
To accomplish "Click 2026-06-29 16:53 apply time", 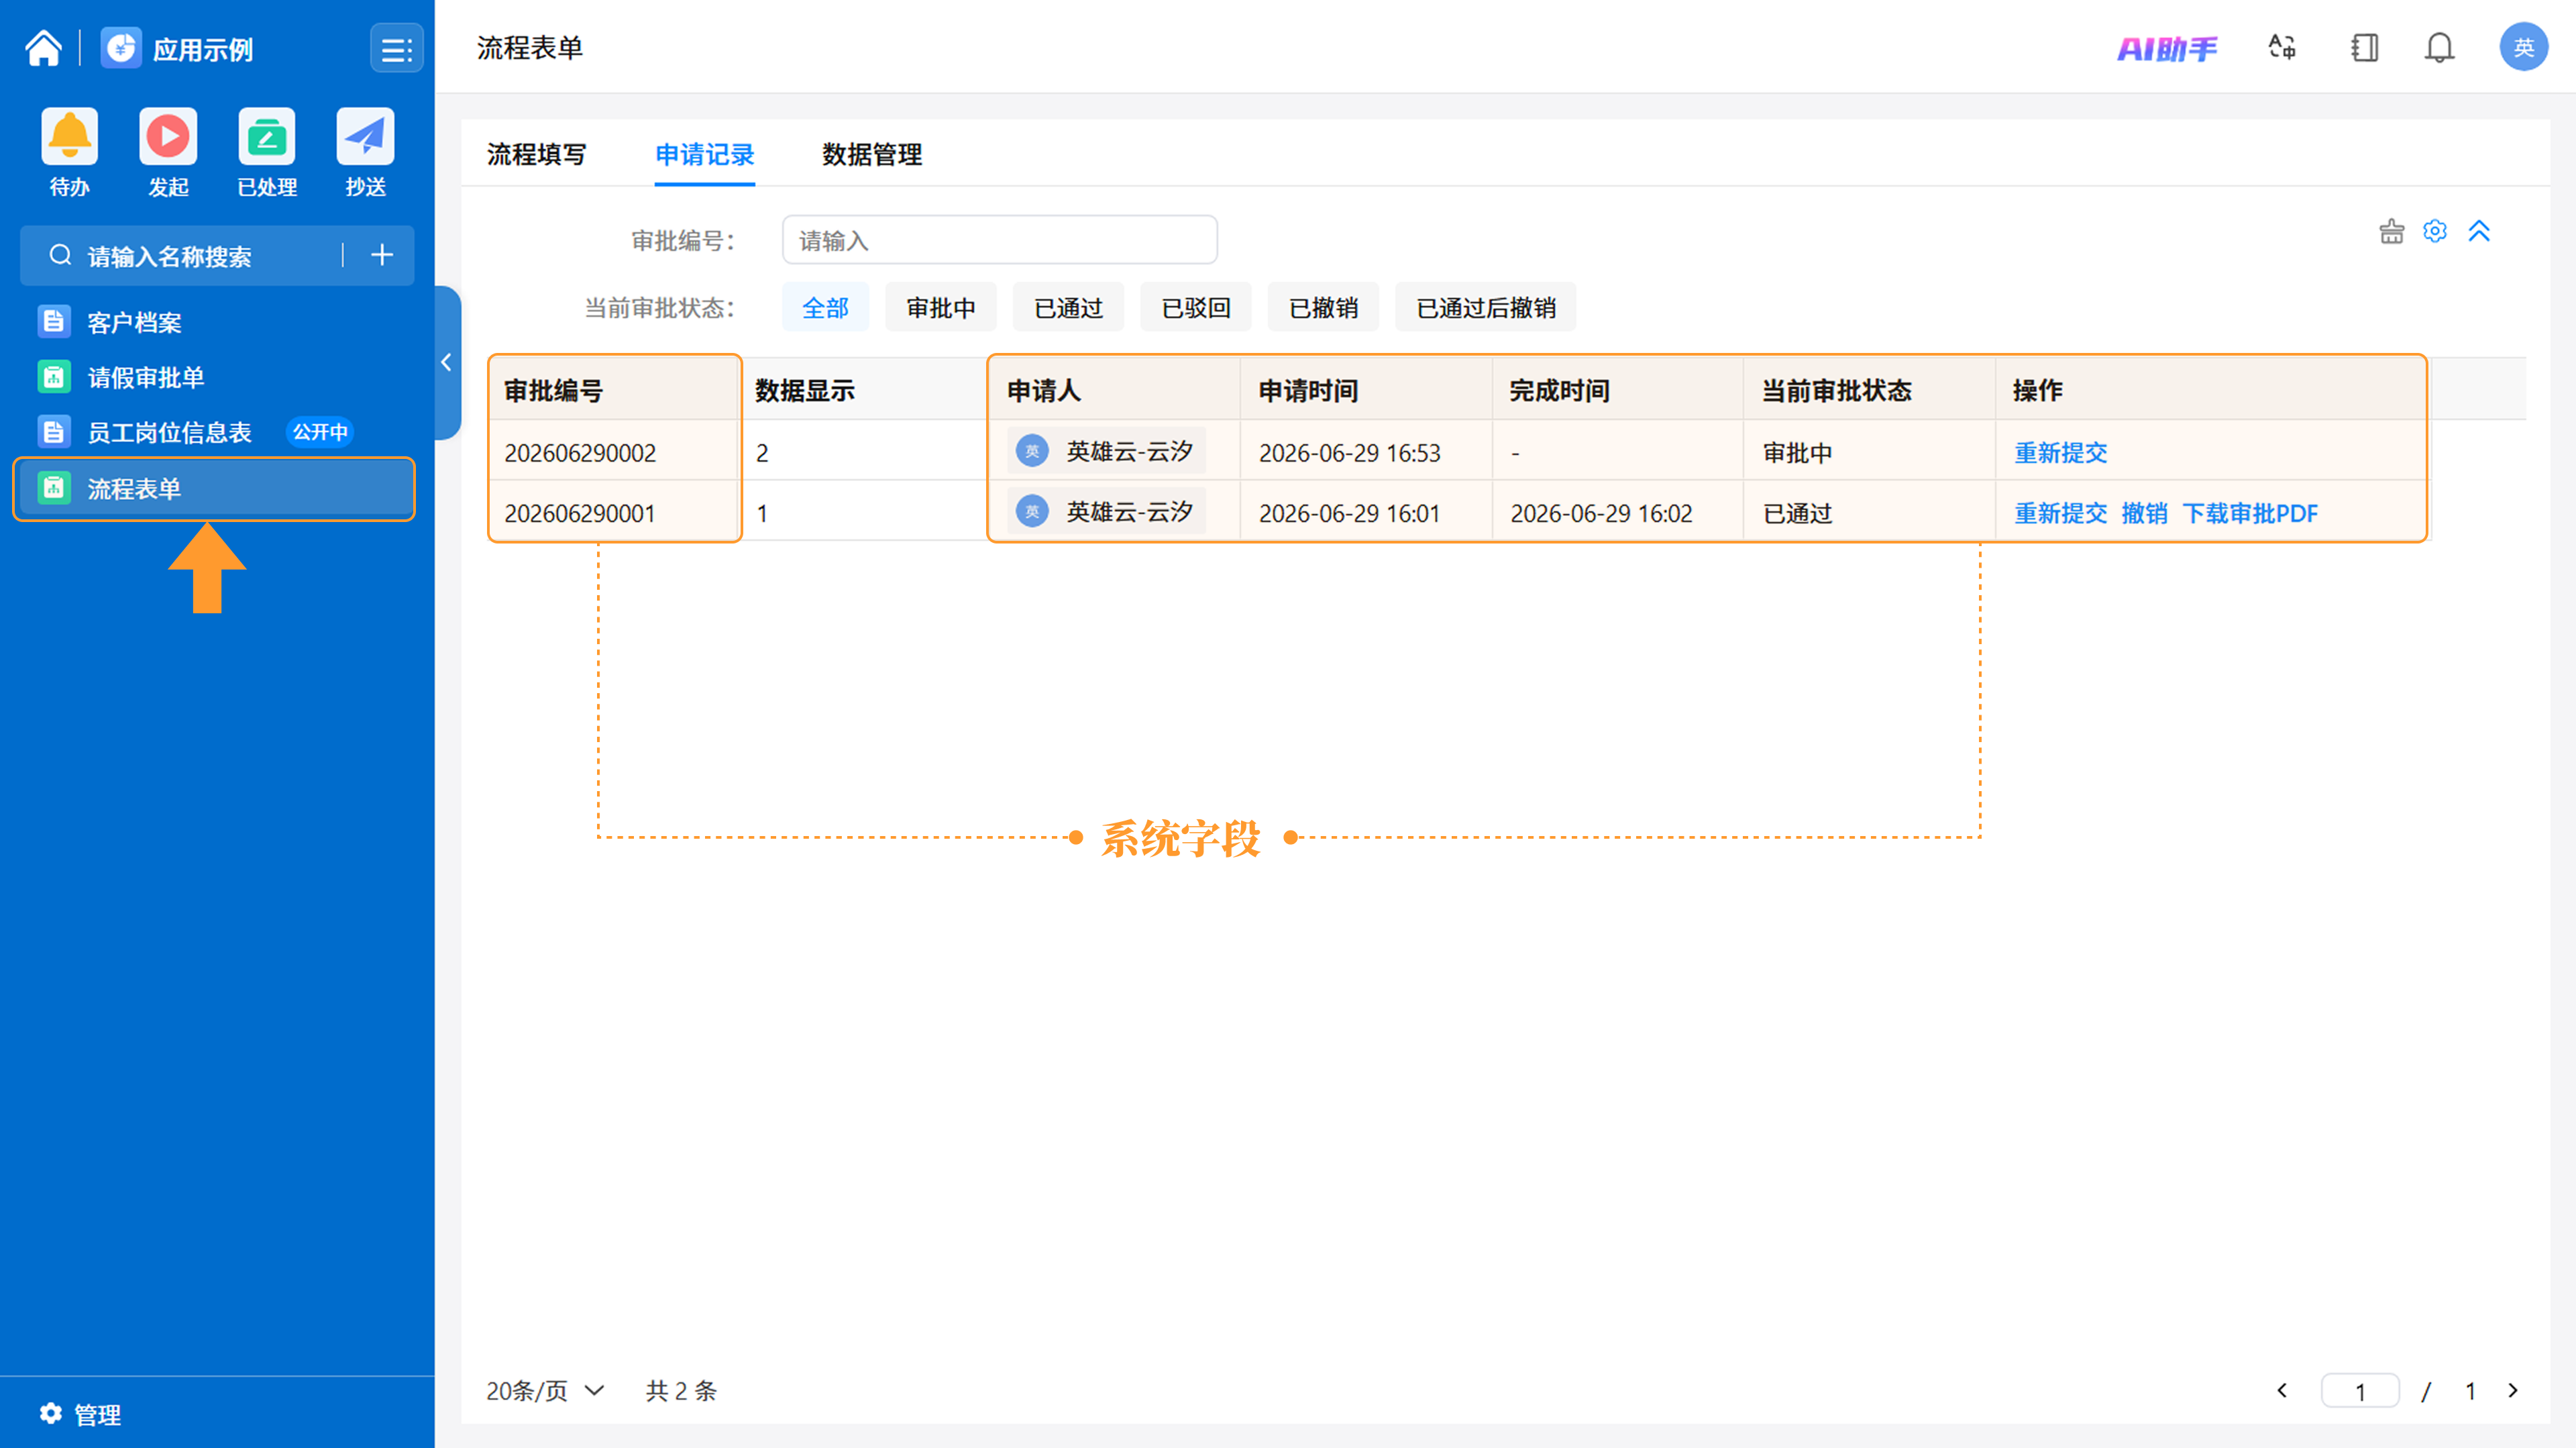I will (x=1349, y=453).
